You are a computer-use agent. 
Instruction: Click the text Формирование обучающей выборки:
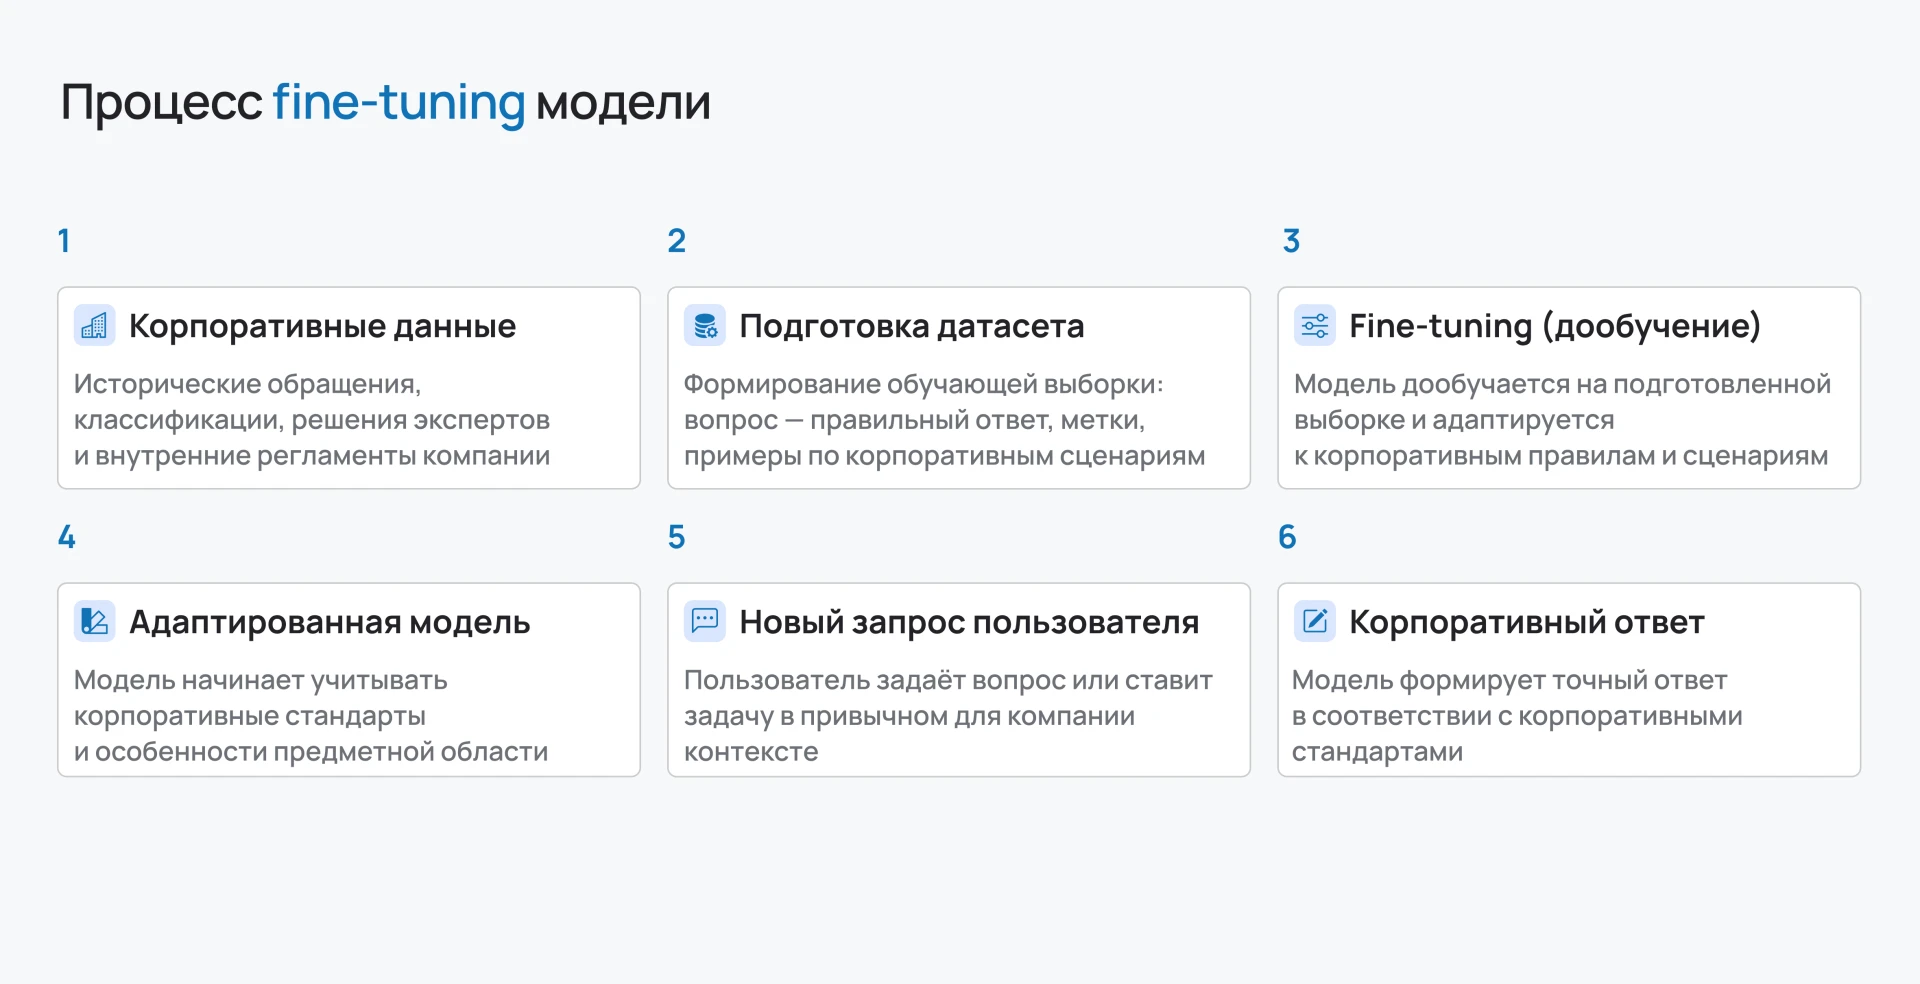click(923, 384)
